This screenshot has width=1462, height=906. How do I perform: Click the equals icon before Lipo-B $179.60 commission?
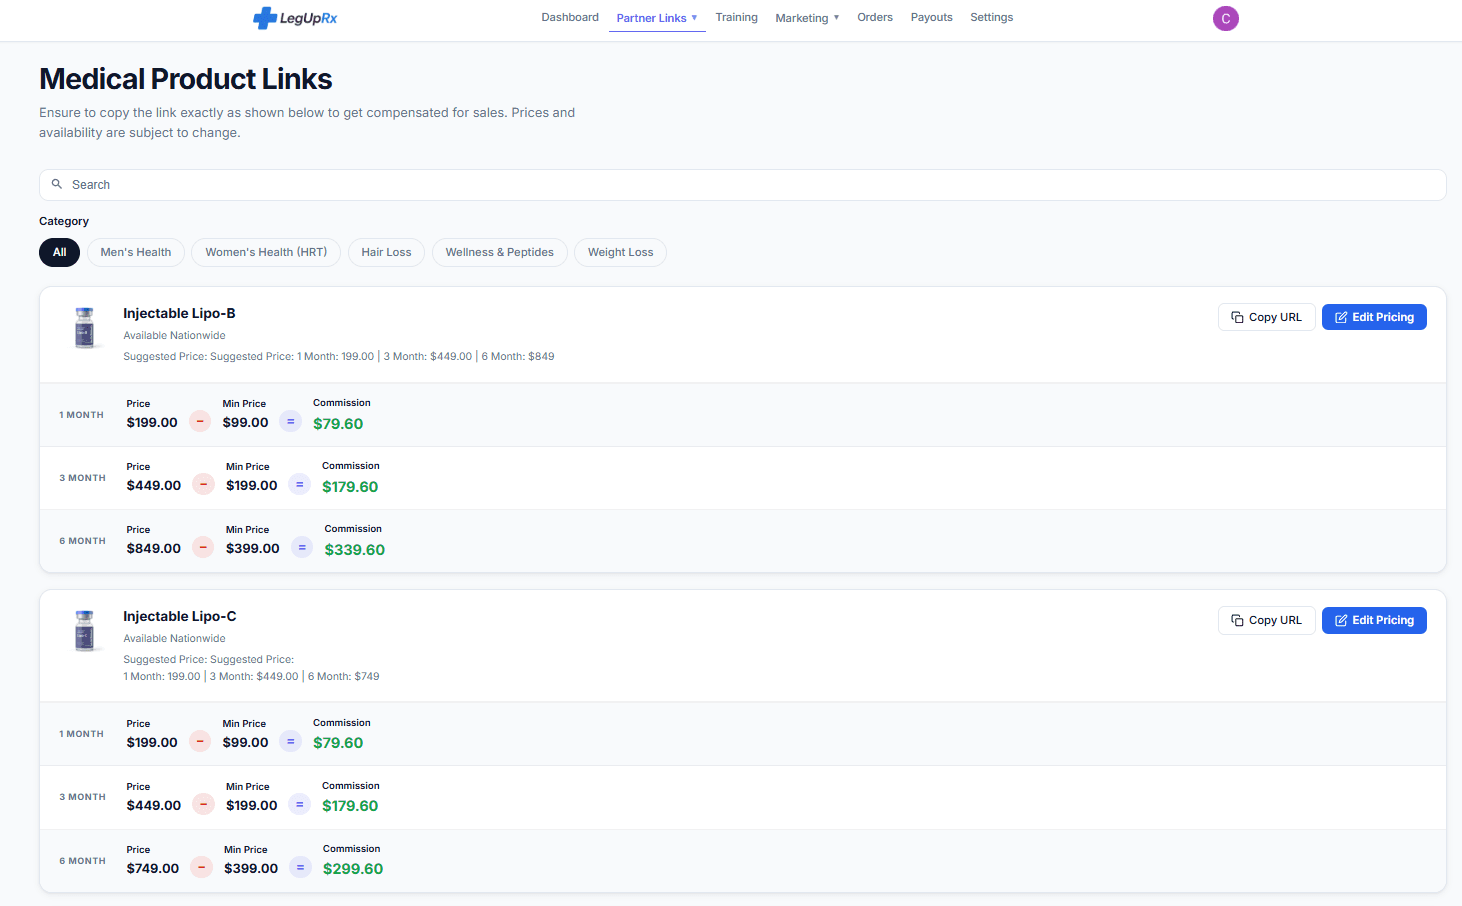pos(299,484)
